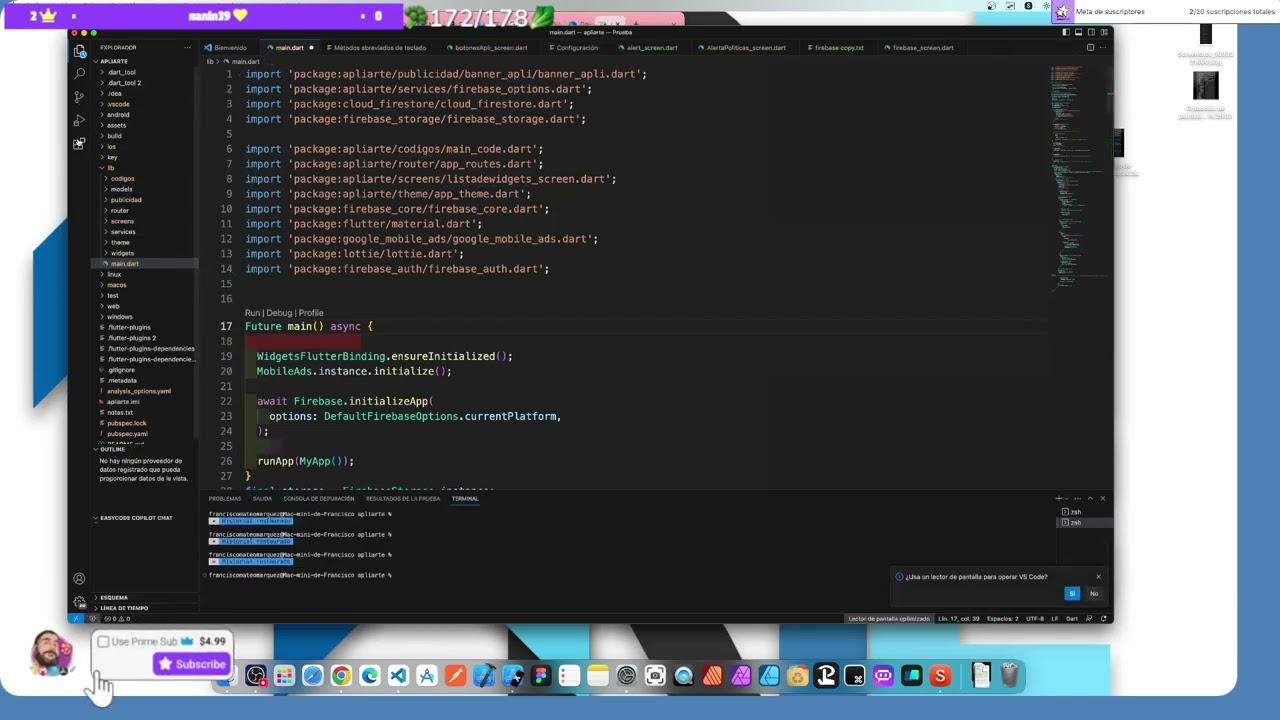Image resolution: width=1280 pixels, height=720 pixels.
Task: Switch to the Bienvenido tab
Action: click(230, 47)
